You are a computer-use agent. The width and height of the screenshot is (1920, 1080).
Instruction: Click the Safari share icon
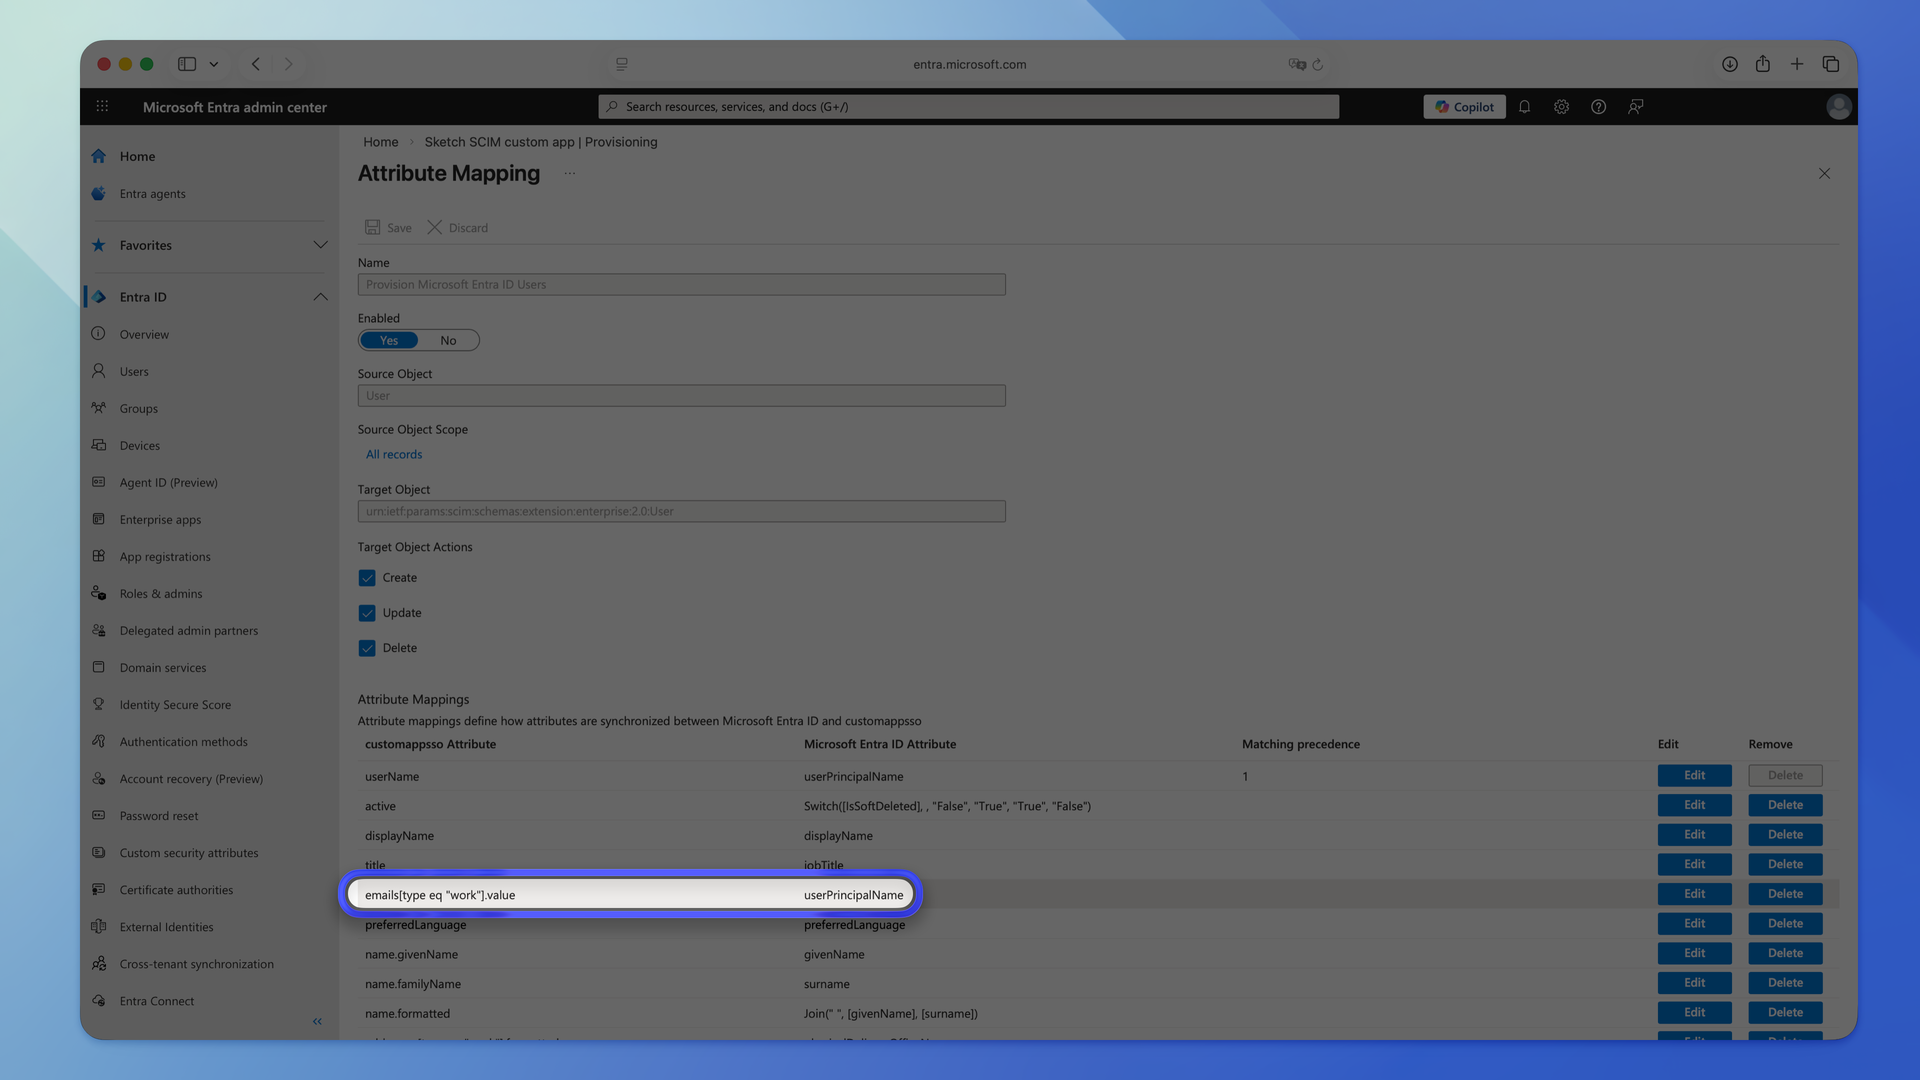coord(1763,64)
